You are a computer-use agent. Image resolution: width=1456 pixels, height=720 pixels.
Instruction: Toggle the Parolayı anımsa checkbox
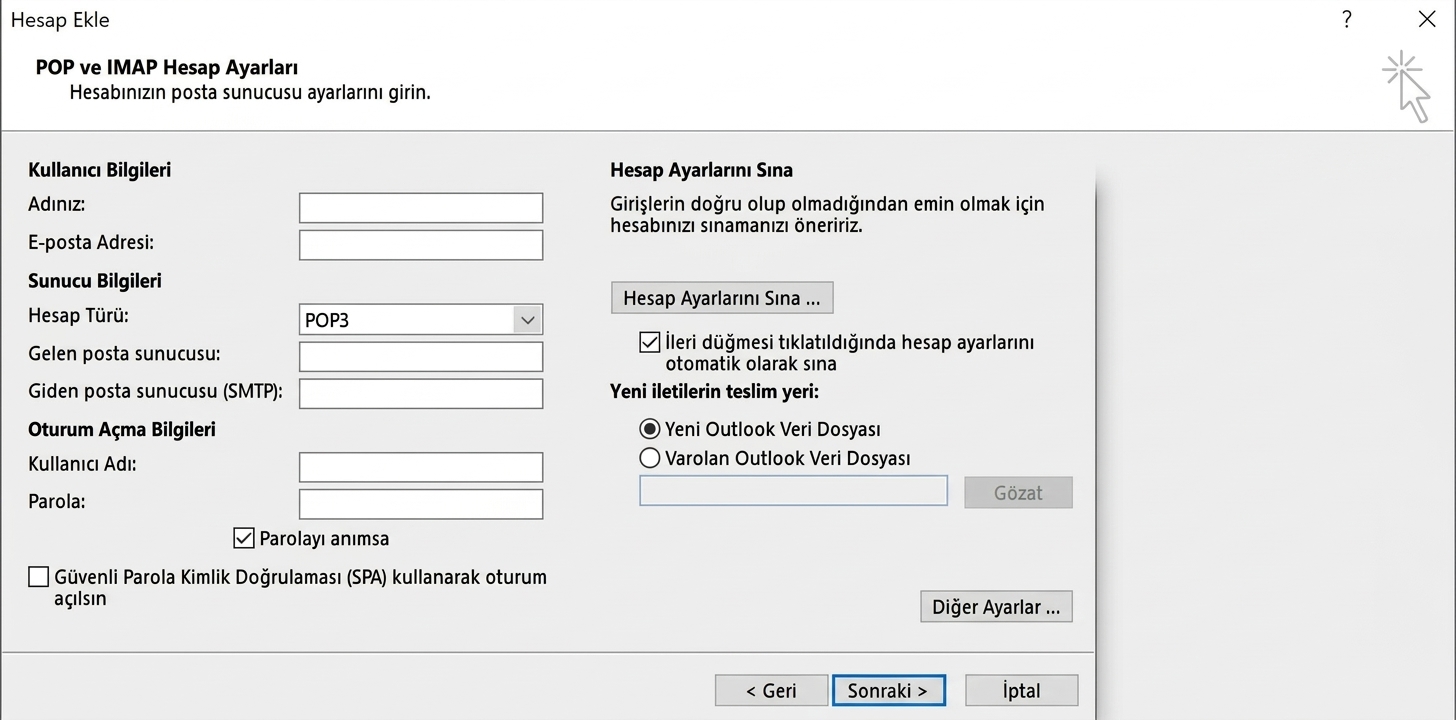point(243,538)
